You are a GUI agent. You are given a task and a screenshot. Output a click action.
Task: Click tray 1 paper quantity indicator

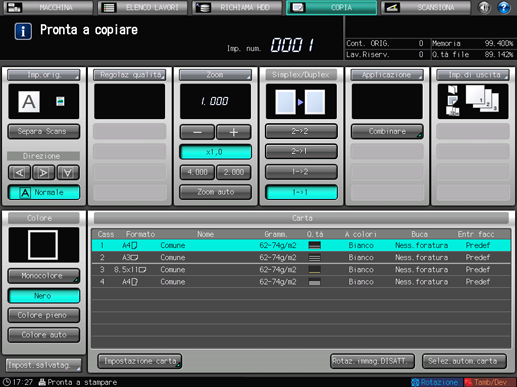(x=314, y=245)
